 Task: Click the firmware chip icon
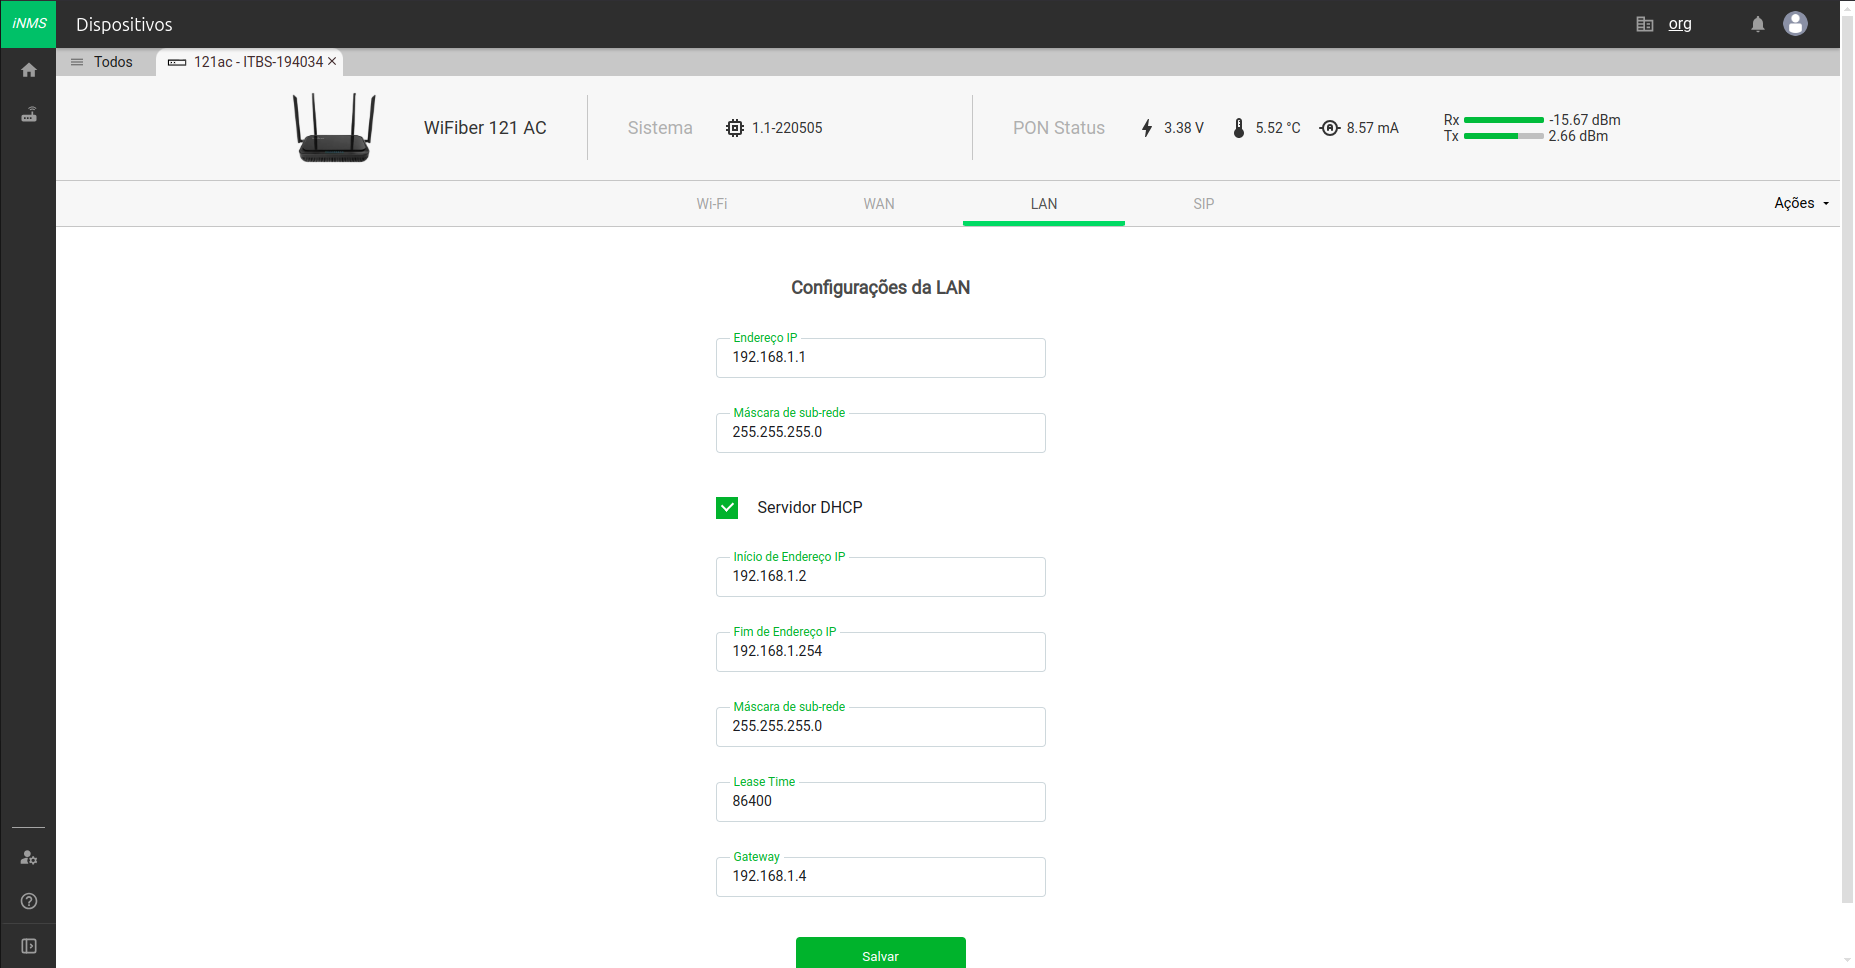[735, 128]
